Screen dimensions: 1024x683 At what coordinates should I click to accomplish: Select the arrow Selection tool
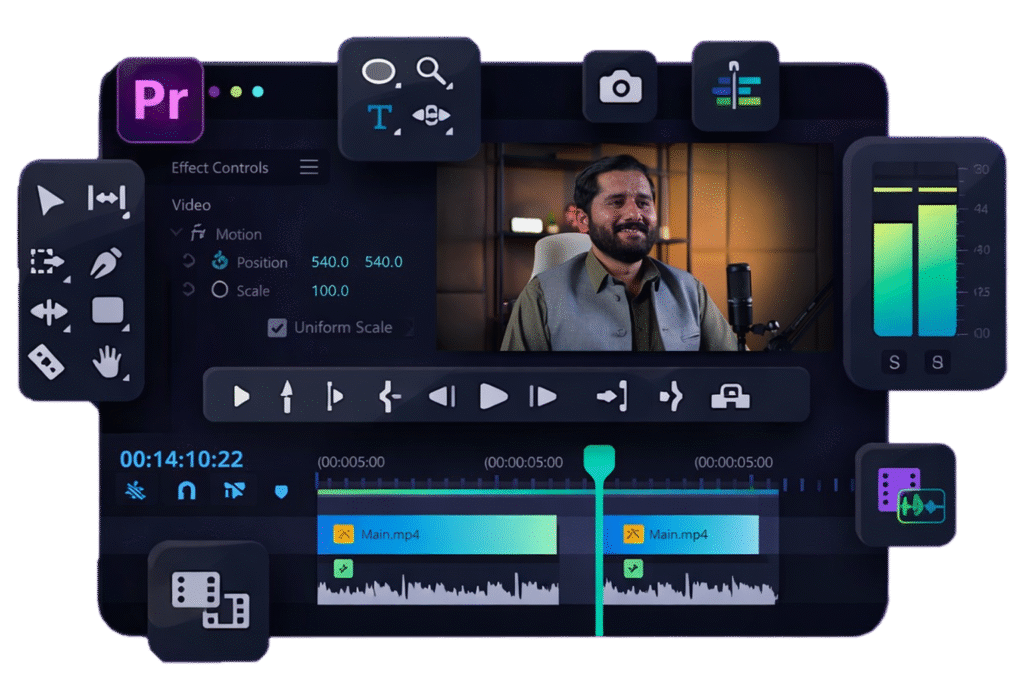pyautogui.click(x=49, y=201)
